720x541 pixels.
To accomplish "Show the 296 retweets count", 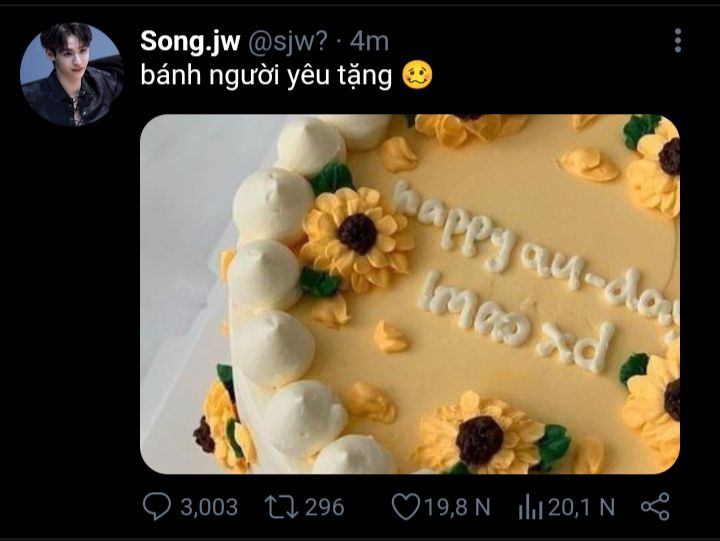I will coord(324,507).
